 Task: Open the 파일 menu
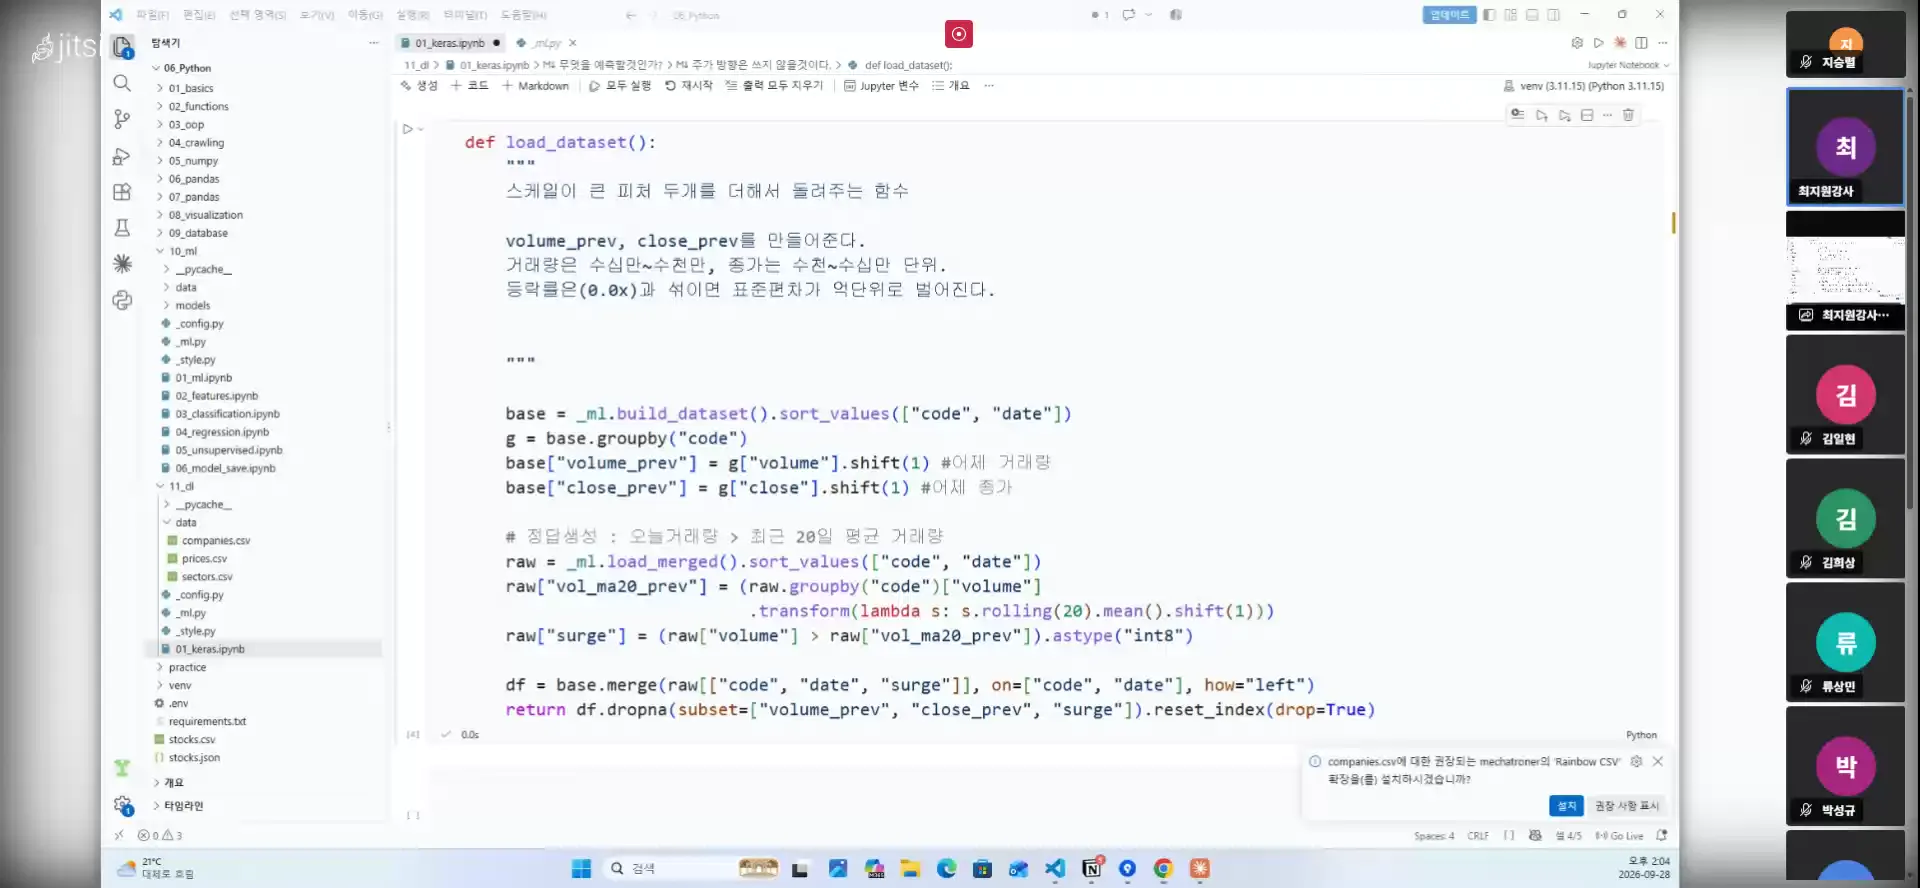tap(153, 15)
